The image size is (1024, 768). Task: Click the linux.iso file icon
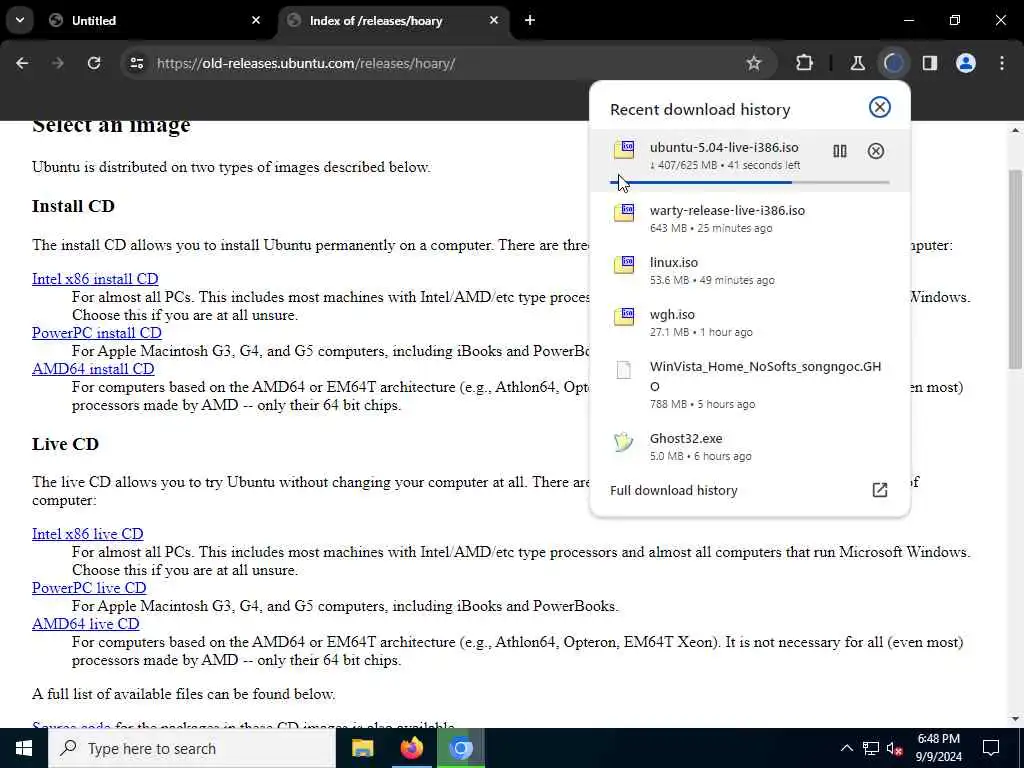[624, 265]
